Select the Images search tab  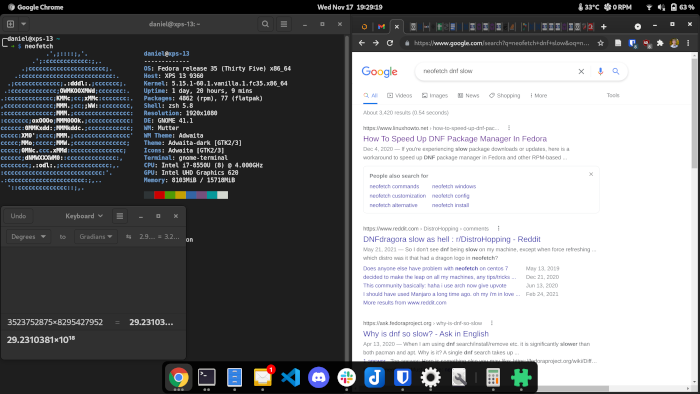[x=435, y=95]
